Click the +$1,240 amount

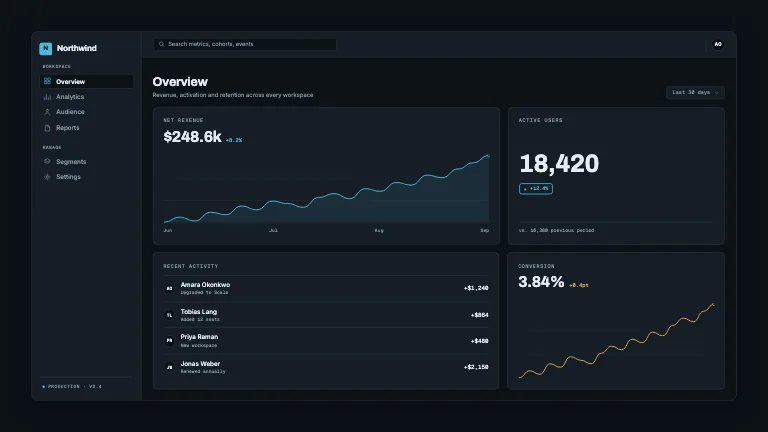tap(476, 288)
